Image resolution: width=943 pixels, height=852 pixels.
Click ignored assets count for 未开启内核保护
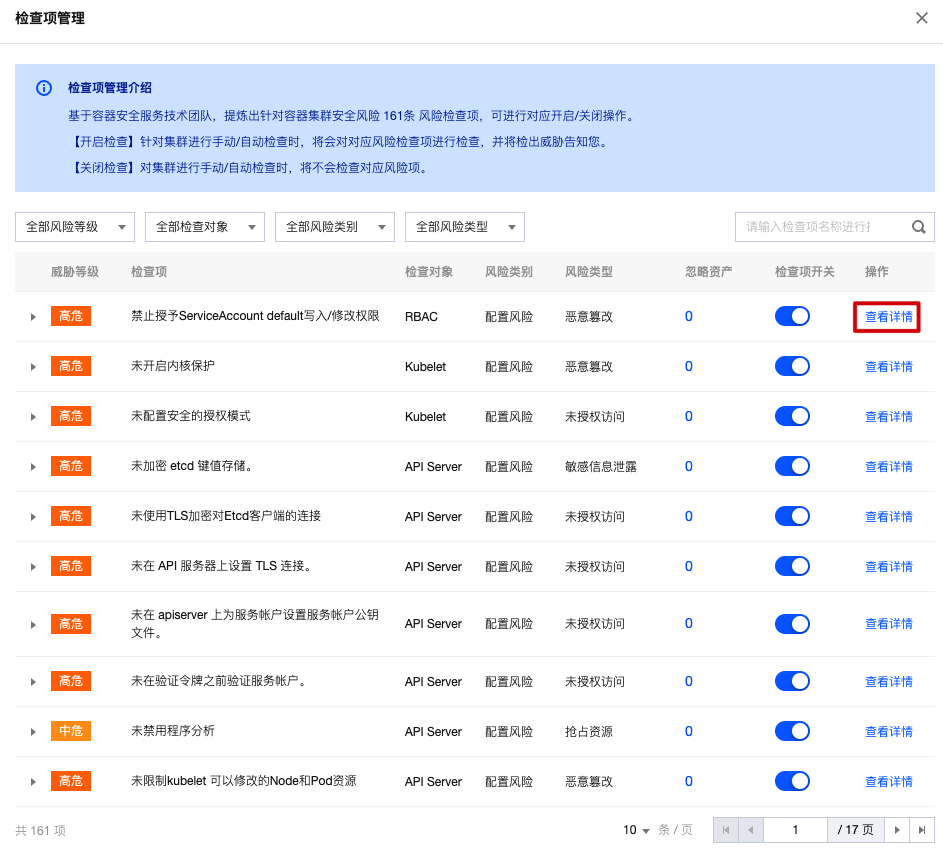(x=688, y=366)
